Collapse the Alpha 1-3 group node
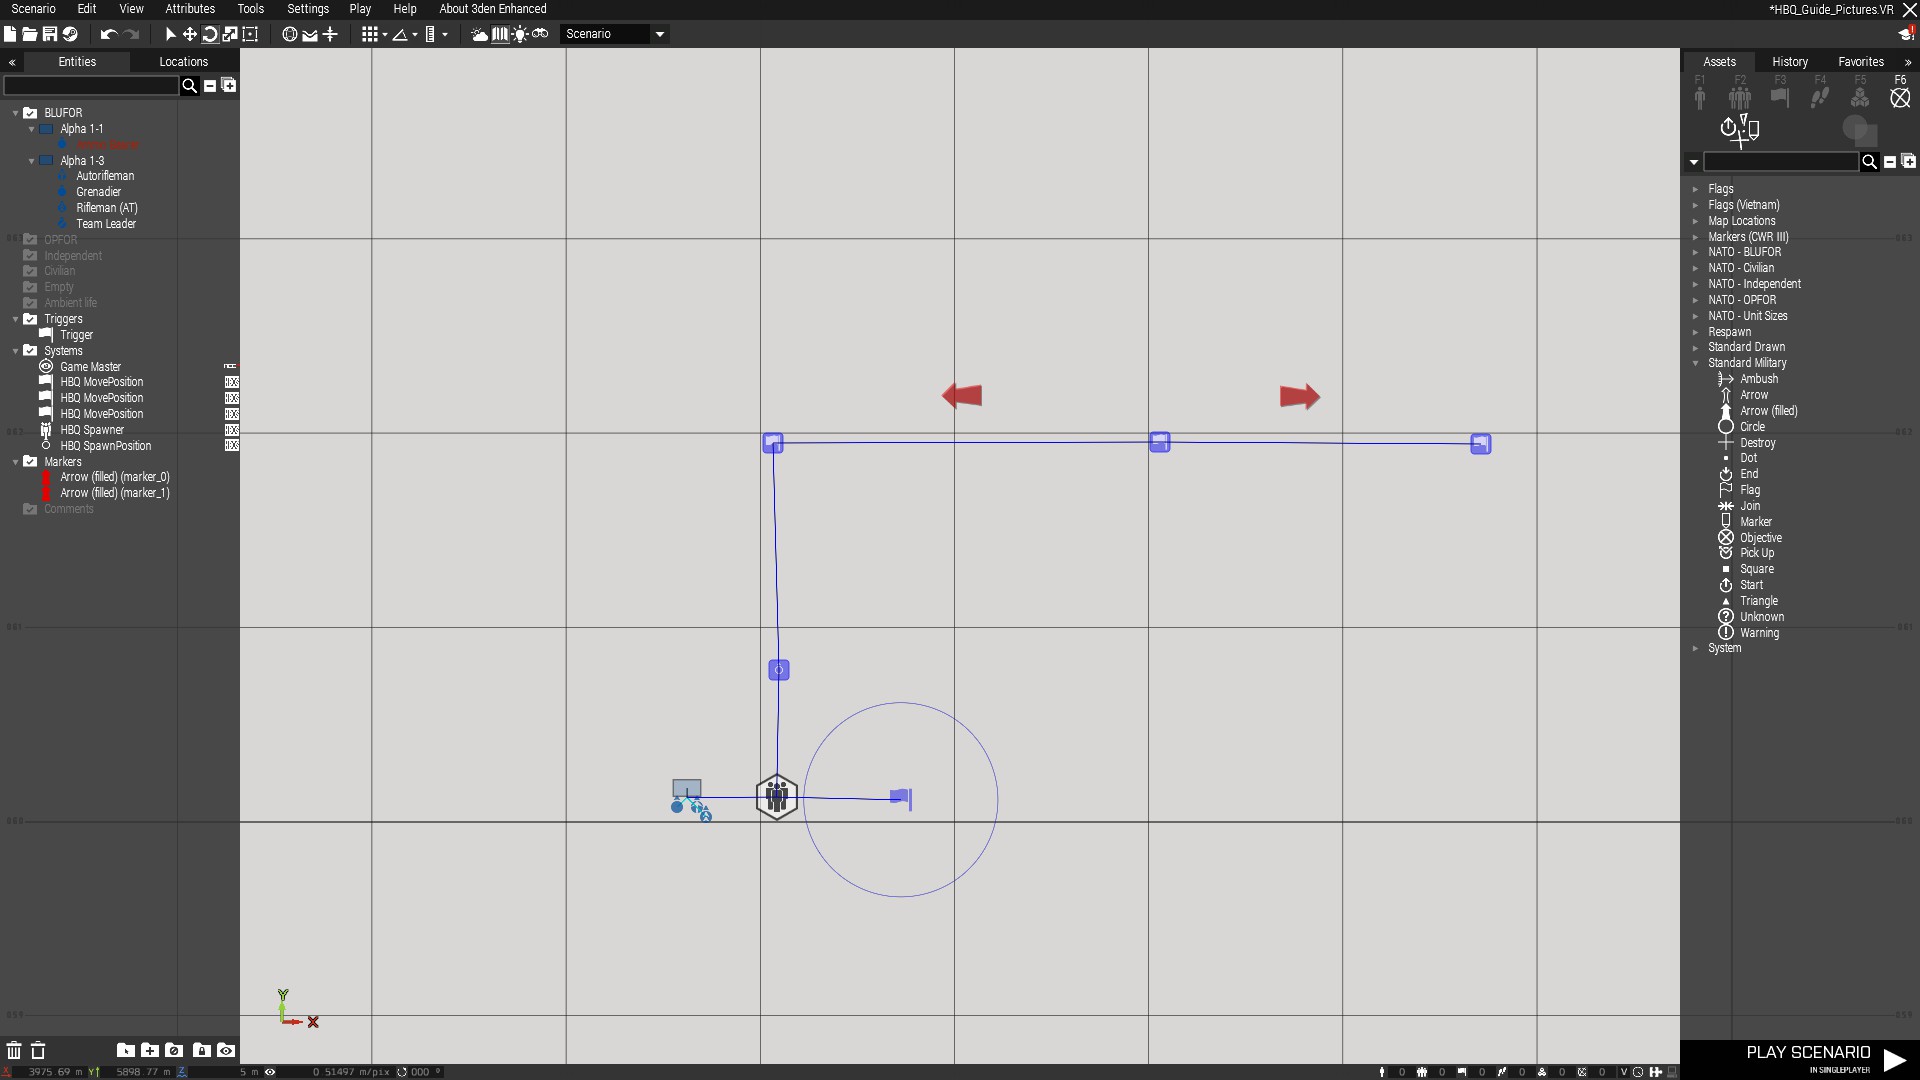 (x=31, y=161)
